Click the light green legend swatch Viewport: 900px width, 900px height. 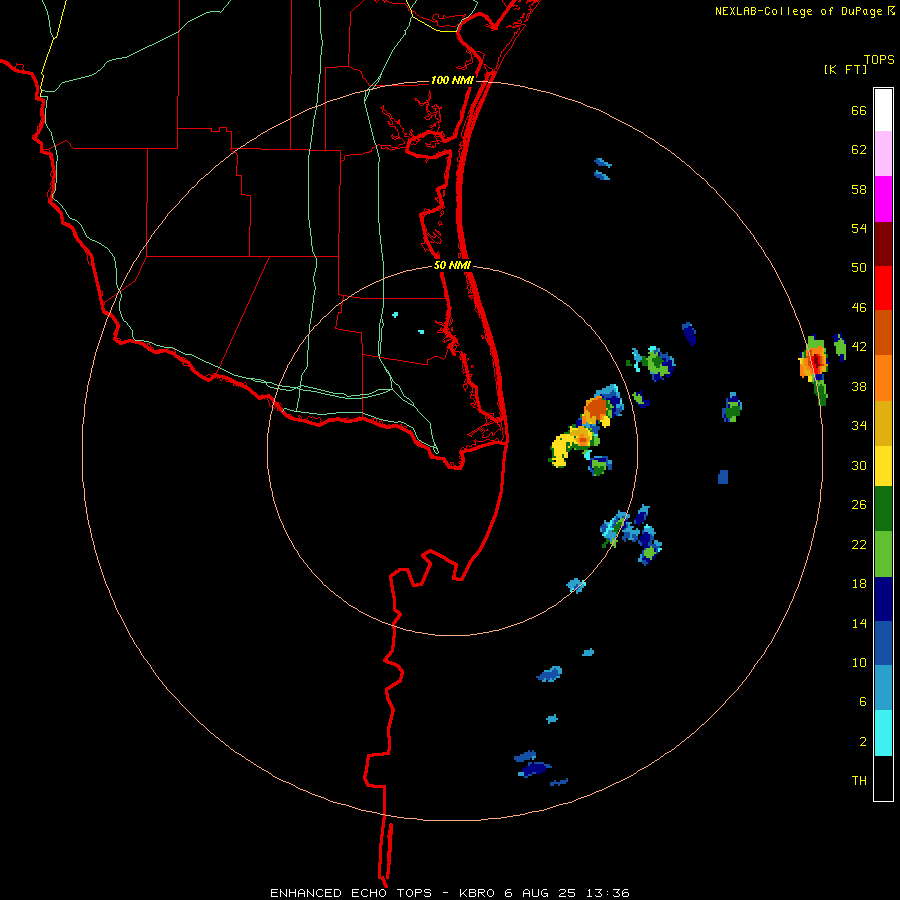tap(883, 554)
